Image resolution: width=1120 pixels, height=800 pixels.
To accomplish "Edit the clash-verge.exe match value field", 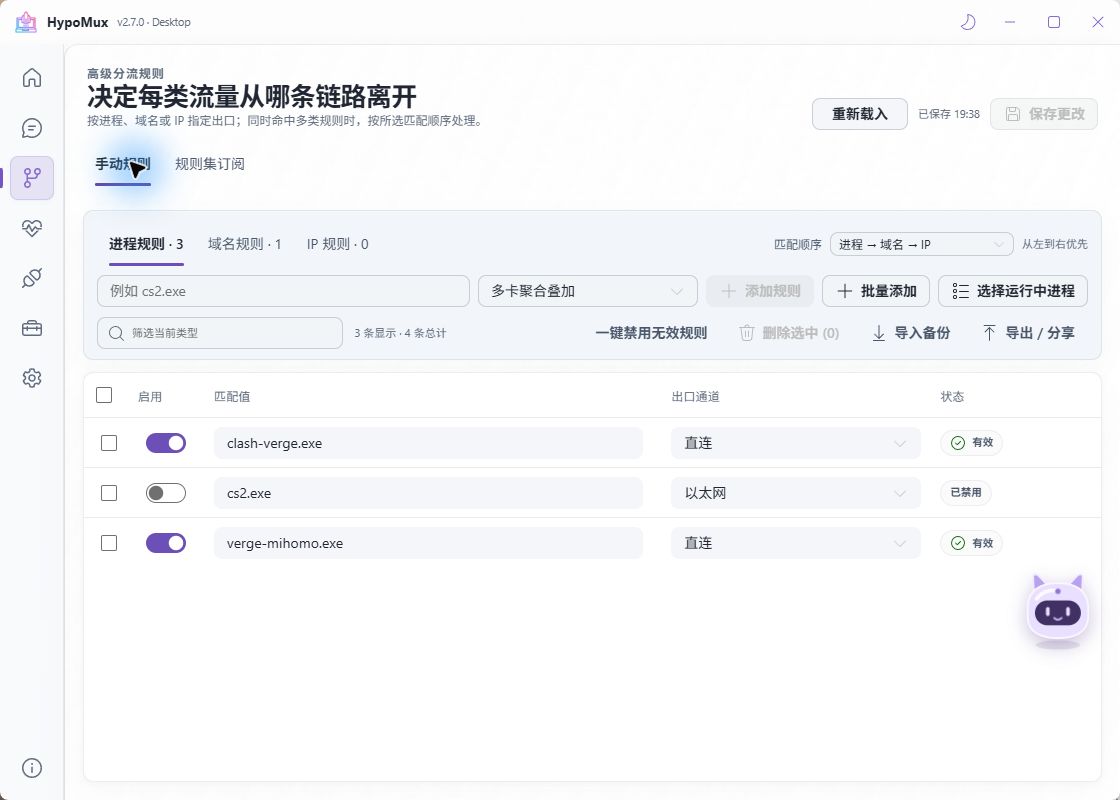I will pyautogui.click(x=429, y=443).
